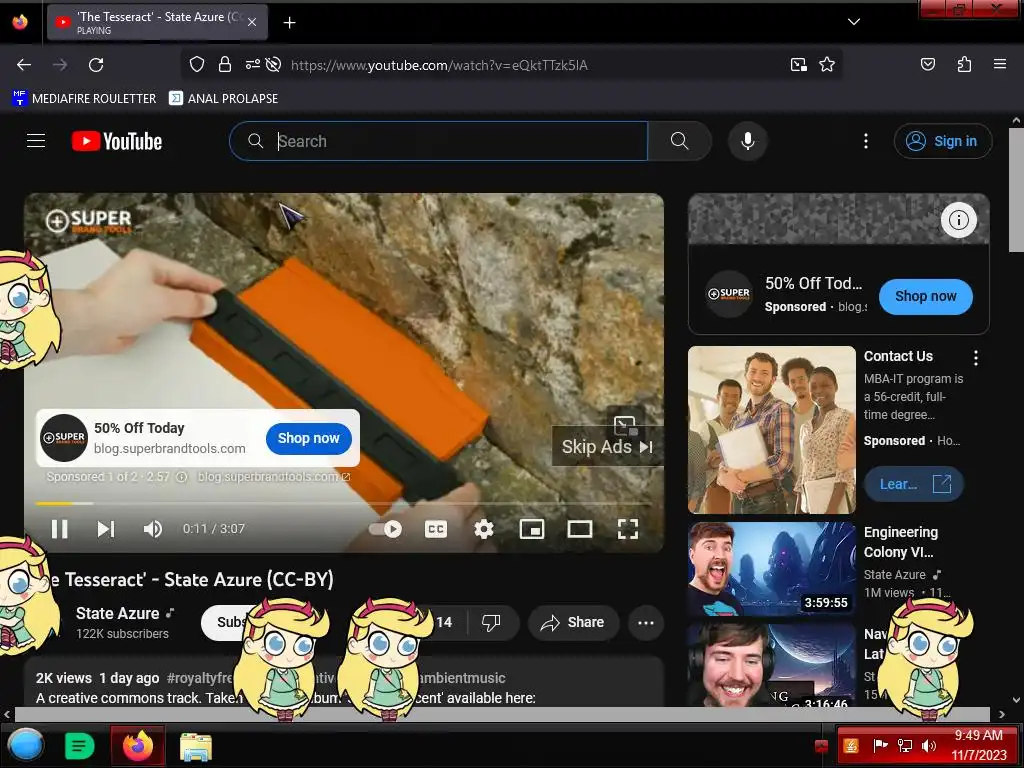Viewport: 1024px width, 768px height.
Task: Enter full screen mode in the player
Action: point(628,529)
